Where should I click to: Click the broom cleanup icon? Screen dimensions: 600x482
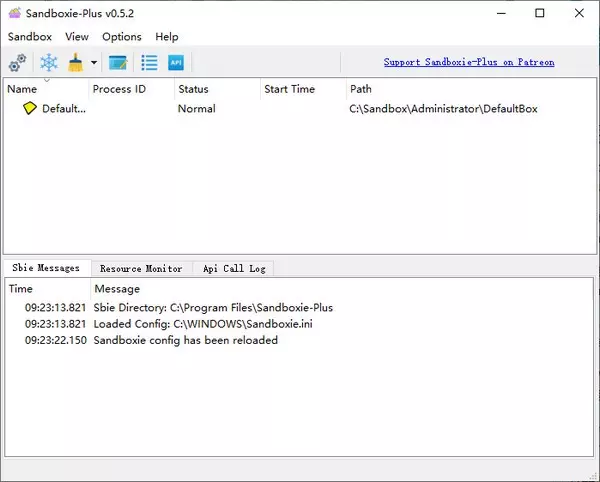click(x=76, y=63)
